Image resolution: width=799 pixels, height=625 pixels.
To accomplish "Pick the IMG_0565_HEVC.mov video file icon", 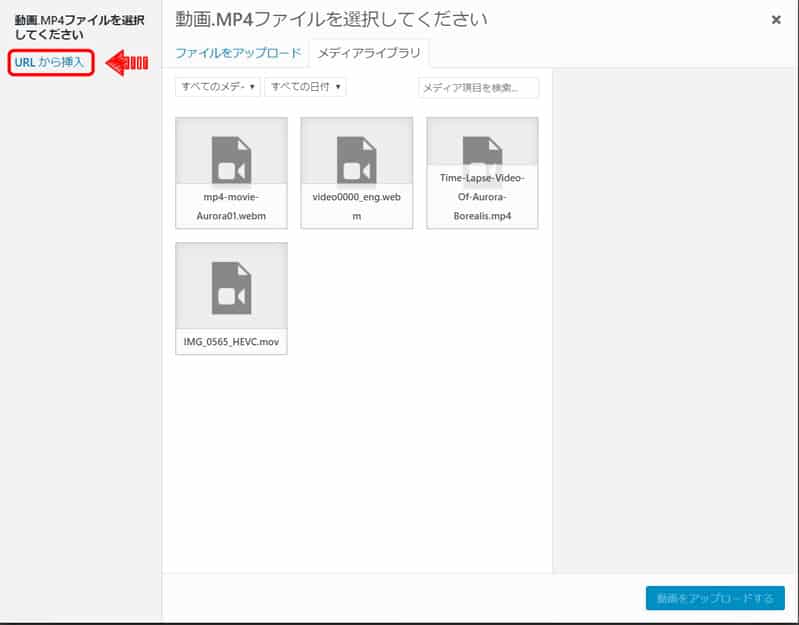I will [x=231, y=288].
